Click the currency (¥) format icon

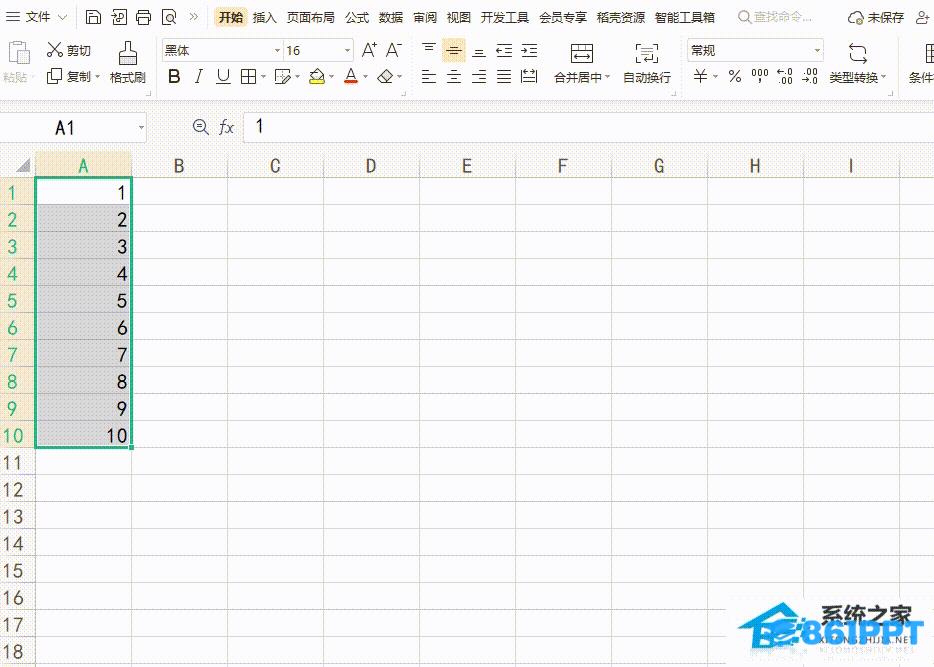point(700,76)
